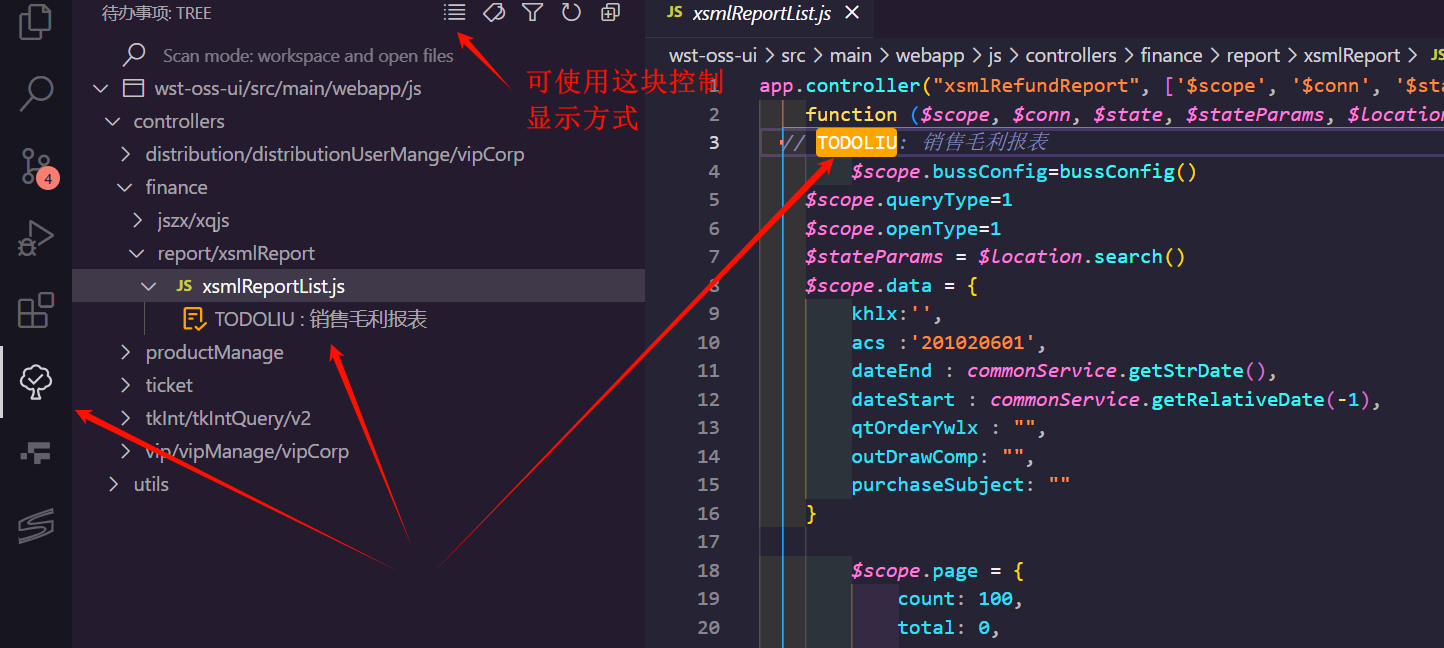
Task: Click the todo checkmark icon for TODOLIU
Action: point(194,319)
